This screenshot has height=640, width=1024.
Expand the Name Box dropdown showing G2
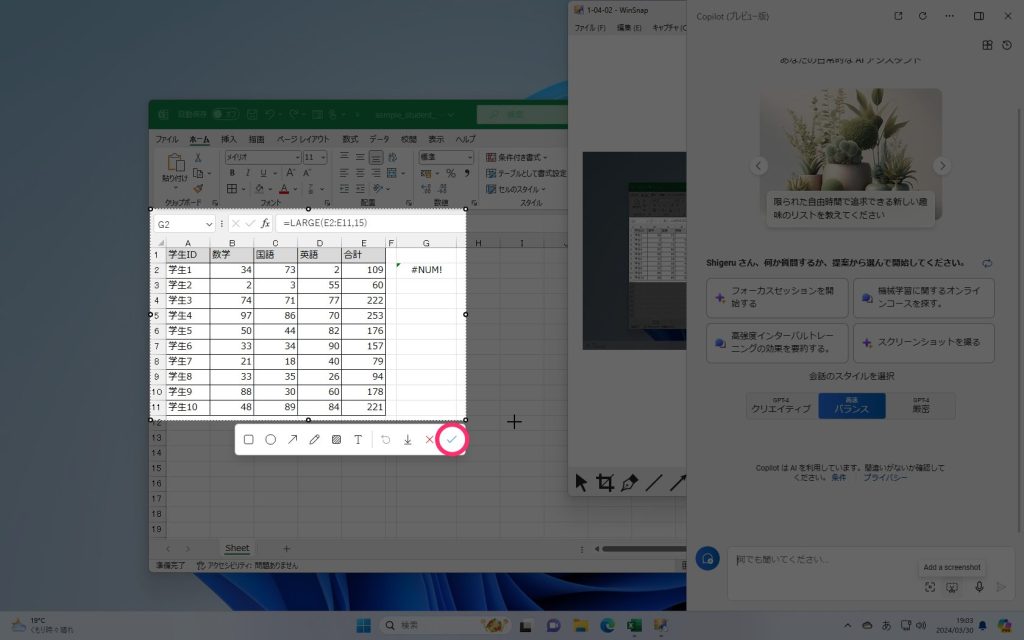pos(209,224)
